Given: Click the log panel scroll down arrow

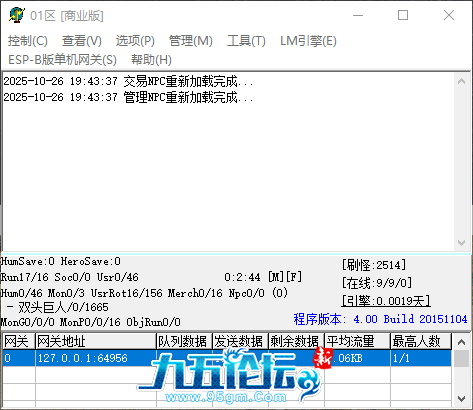Looking at the screenshot, I should (x=461, y=243).
